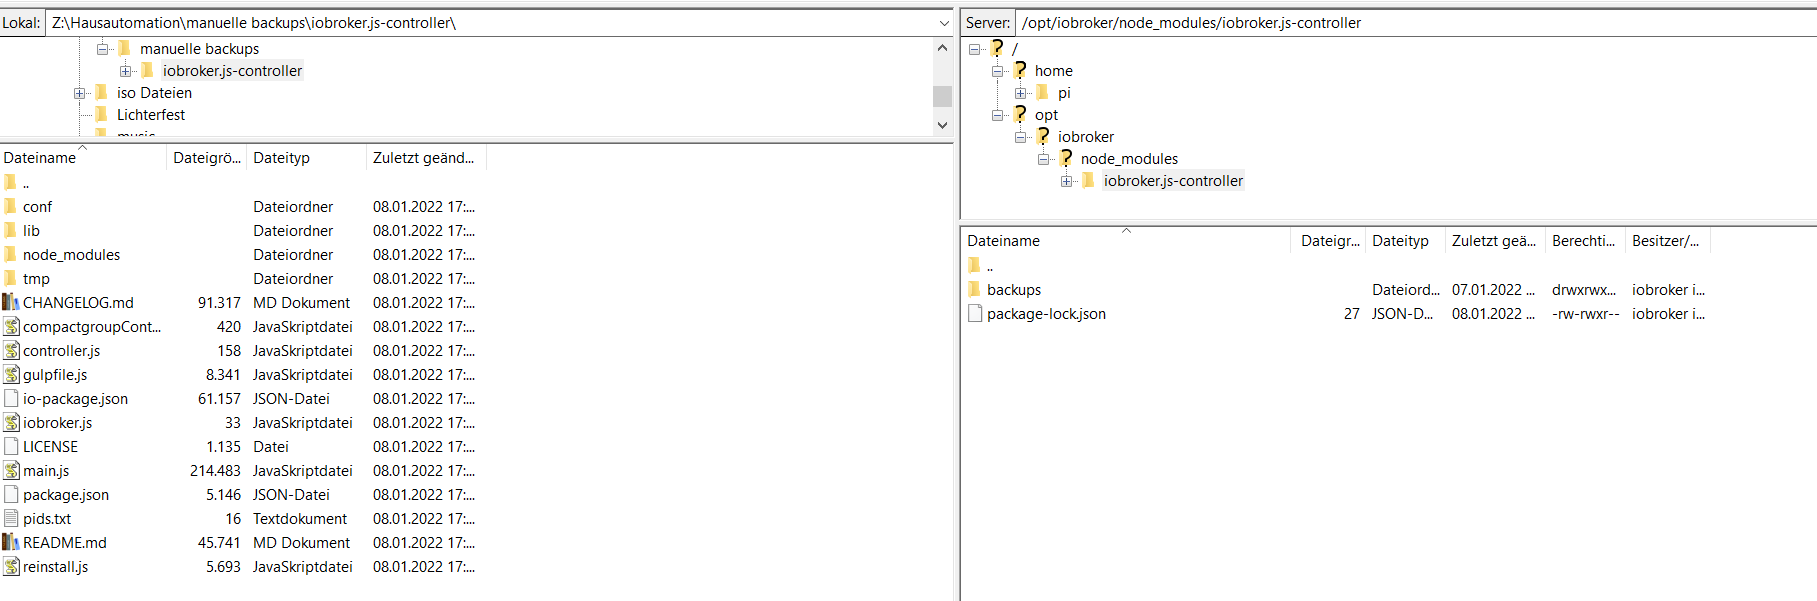Click the io-package.json file icon

(x=11, y=398)
